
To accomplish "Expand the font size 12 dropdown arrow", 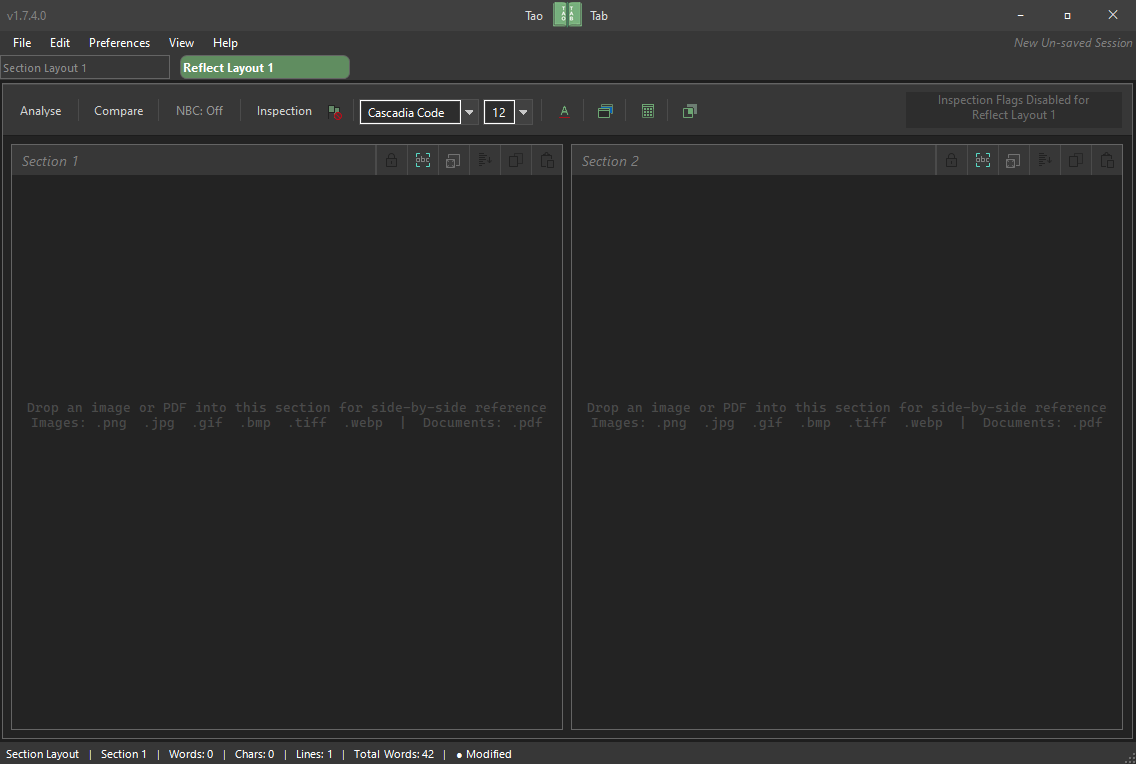I will click(x=523, y=112).
